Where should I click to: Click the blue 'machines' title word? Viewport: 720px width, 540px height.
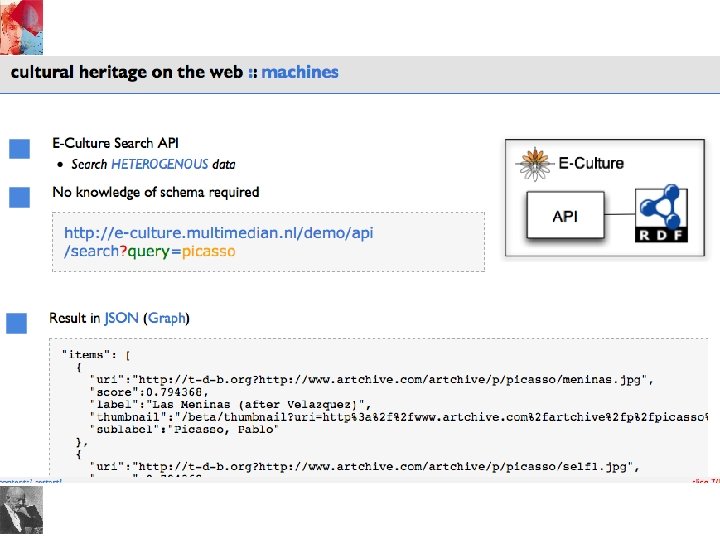pyautogui.click(x=300, y=72)
